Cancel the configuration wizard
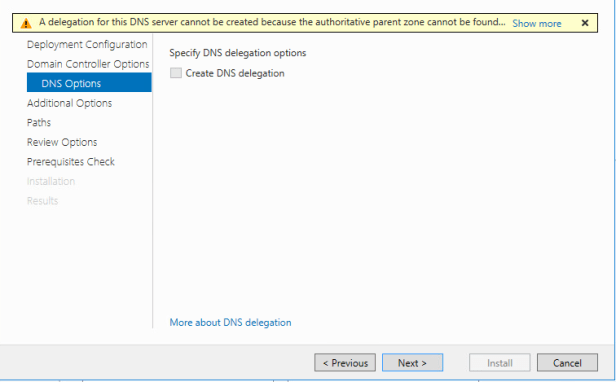616x382 pixels. click(x=567, y=362)
